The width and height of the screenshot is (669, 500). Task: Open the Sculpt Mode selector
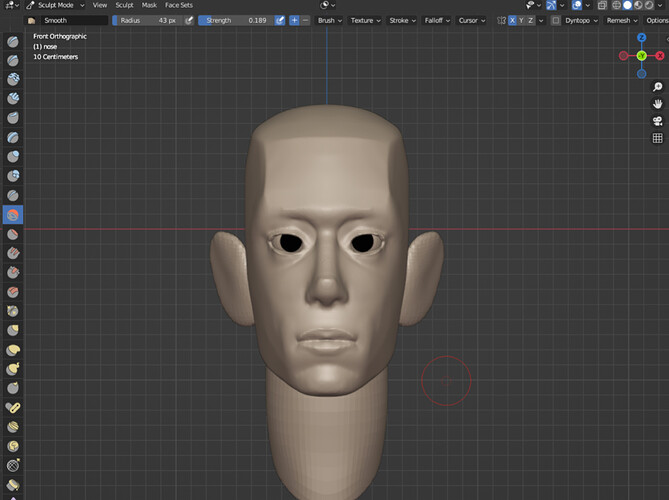tap(55, 5)
